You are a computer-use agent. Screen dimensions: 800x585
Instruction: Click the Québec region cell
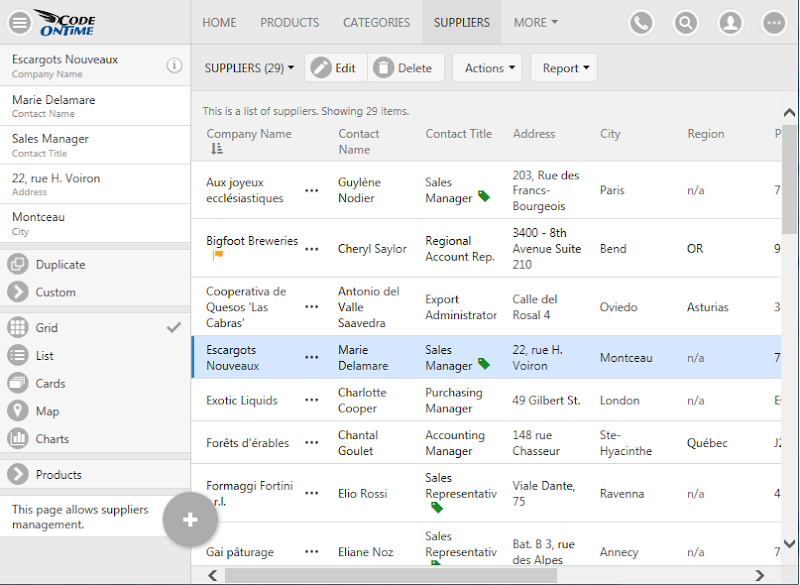[x=707, y=443]
